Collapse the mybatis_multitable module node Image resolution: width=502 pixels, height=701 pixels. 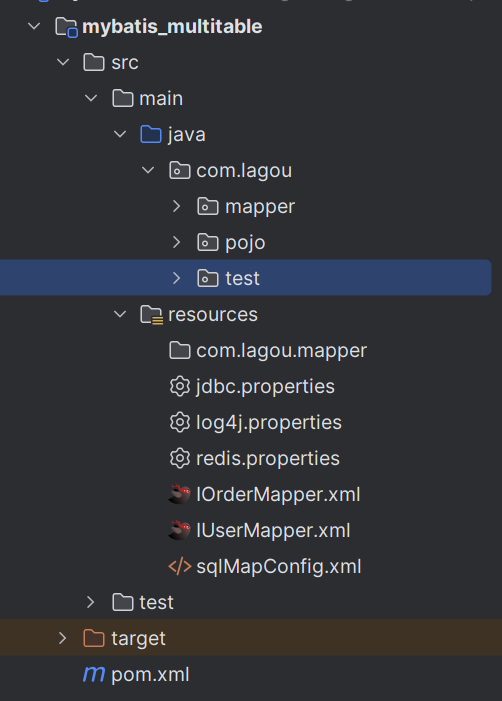34,26
